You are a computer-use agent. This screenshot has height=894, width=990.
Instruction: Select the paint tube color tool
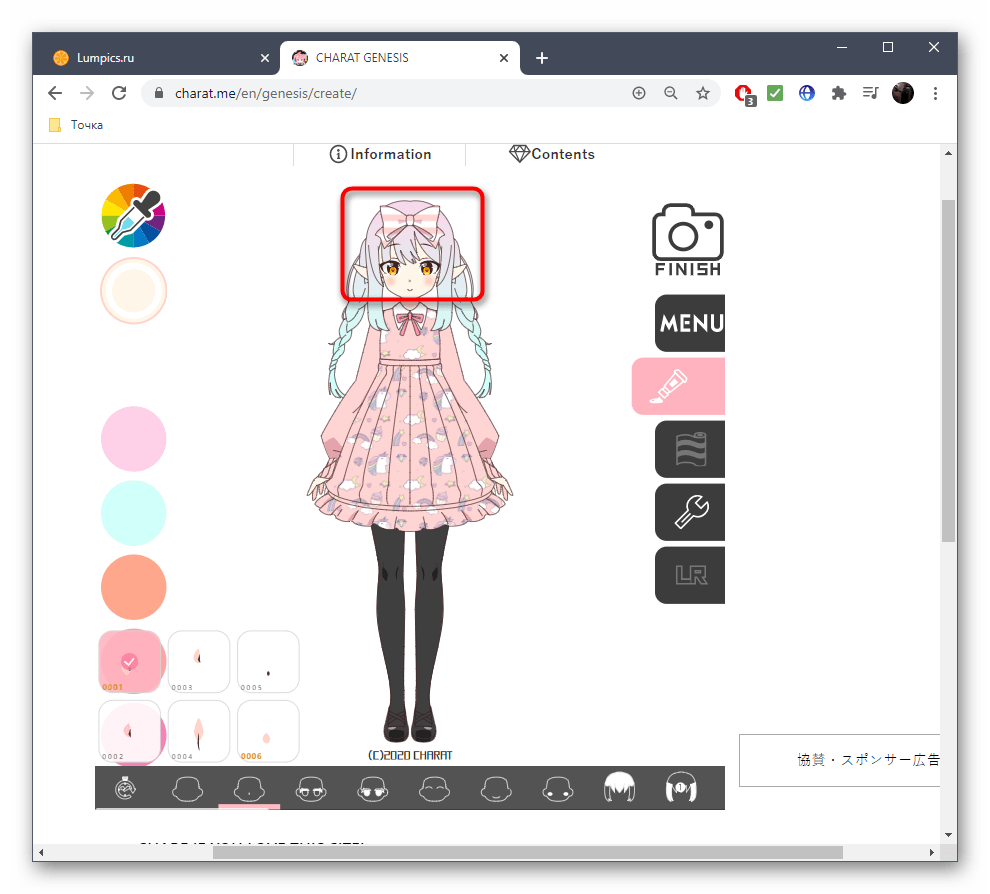679,386
